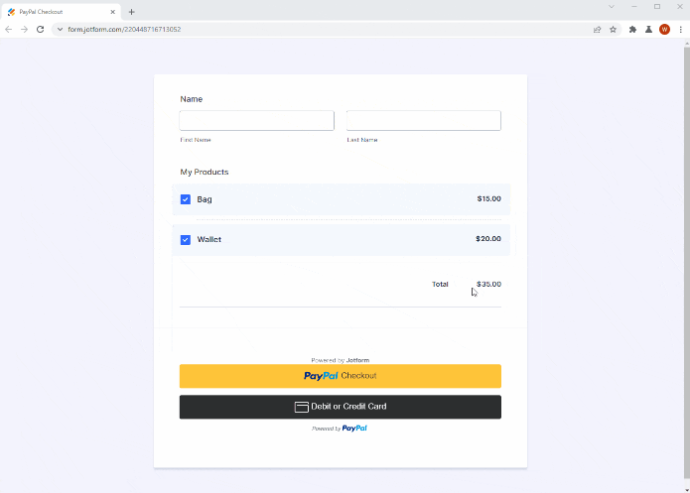
Task: Click the Name field label
Action: coord(191,99)
